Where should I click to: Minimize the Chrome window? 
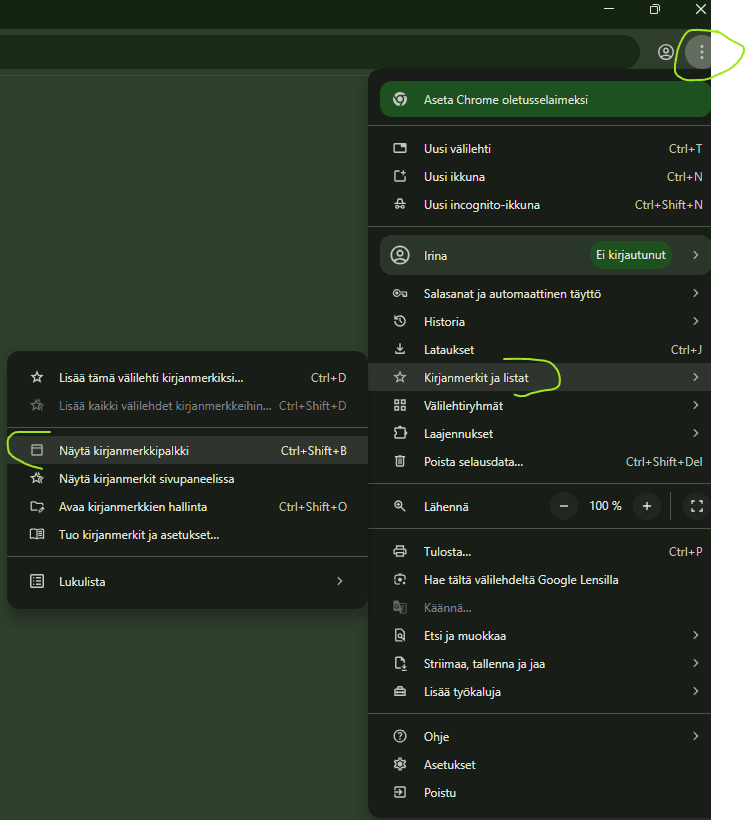609,9
